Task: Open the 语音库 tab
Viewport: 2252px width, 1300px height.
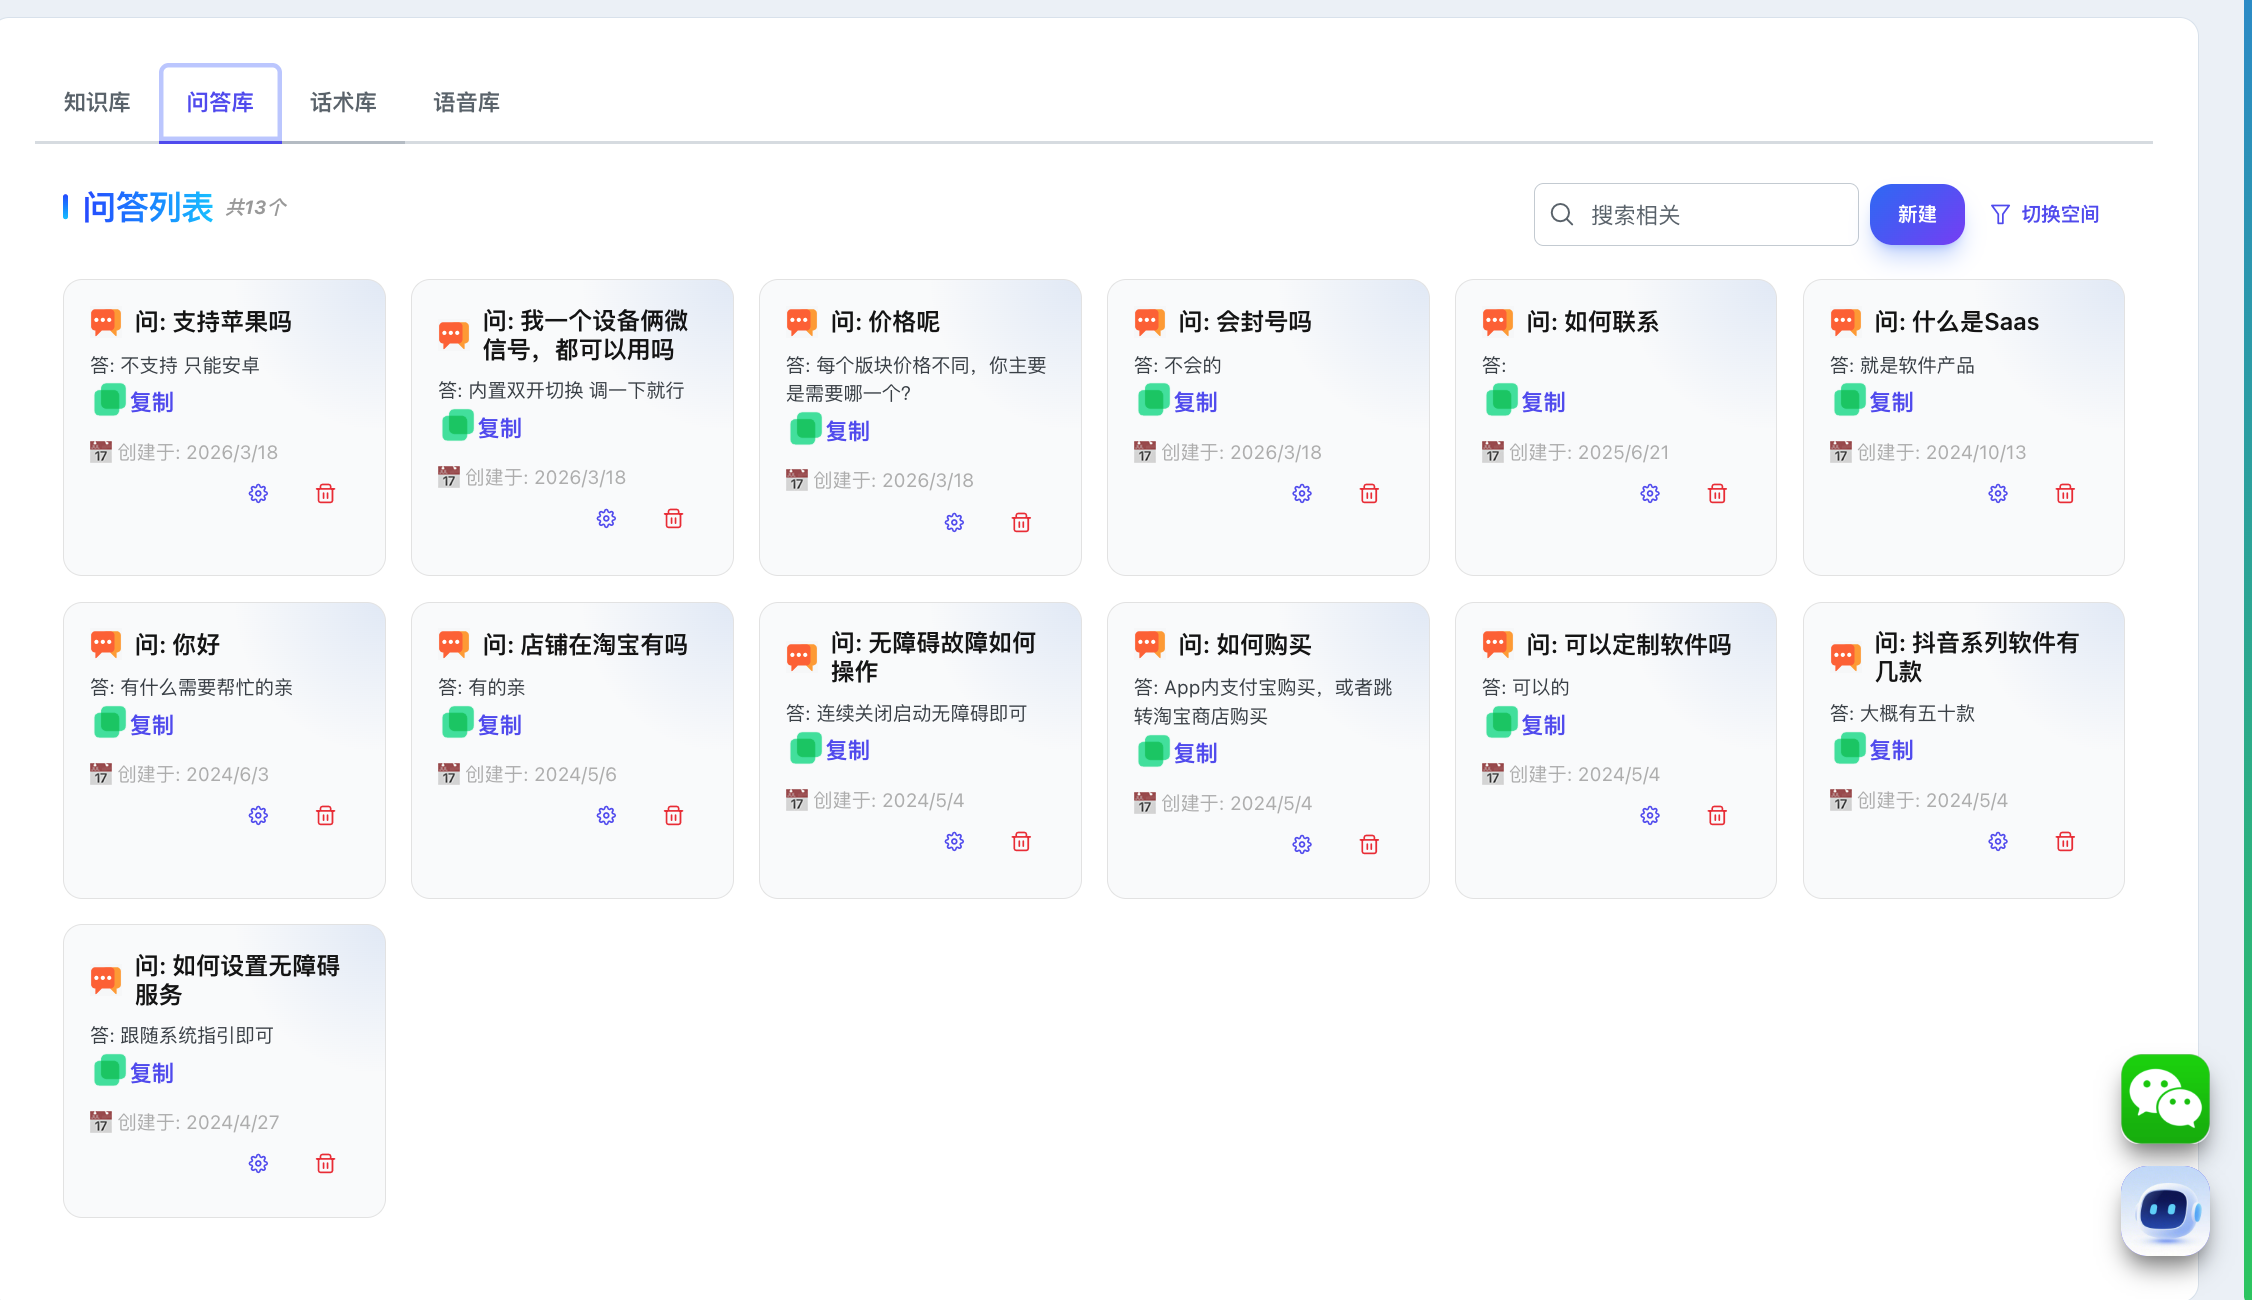Action: click(x=466, y=103)
